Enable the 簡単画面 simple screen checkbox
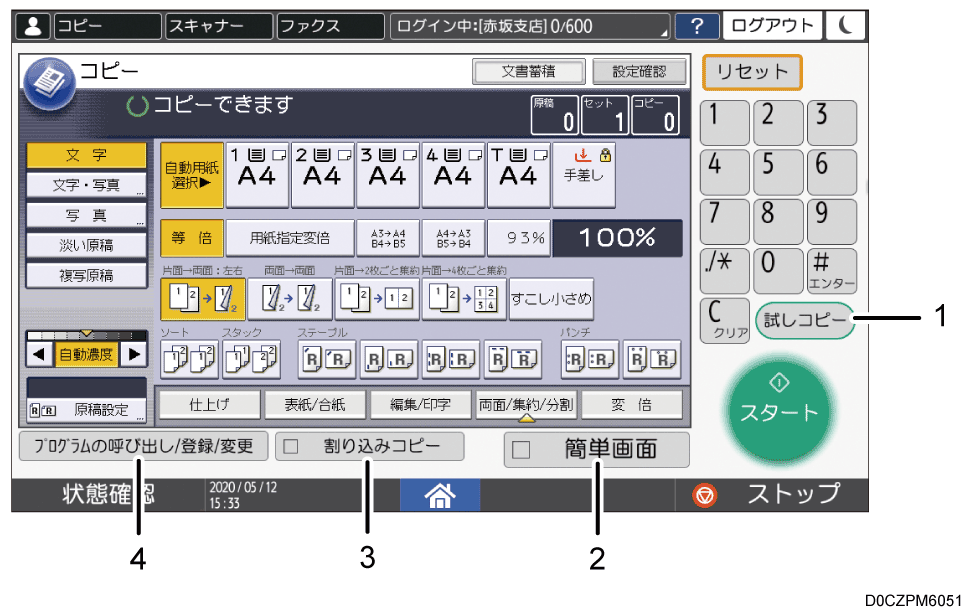The width and height of the screenshot is (966, 613). click(521, 450)
